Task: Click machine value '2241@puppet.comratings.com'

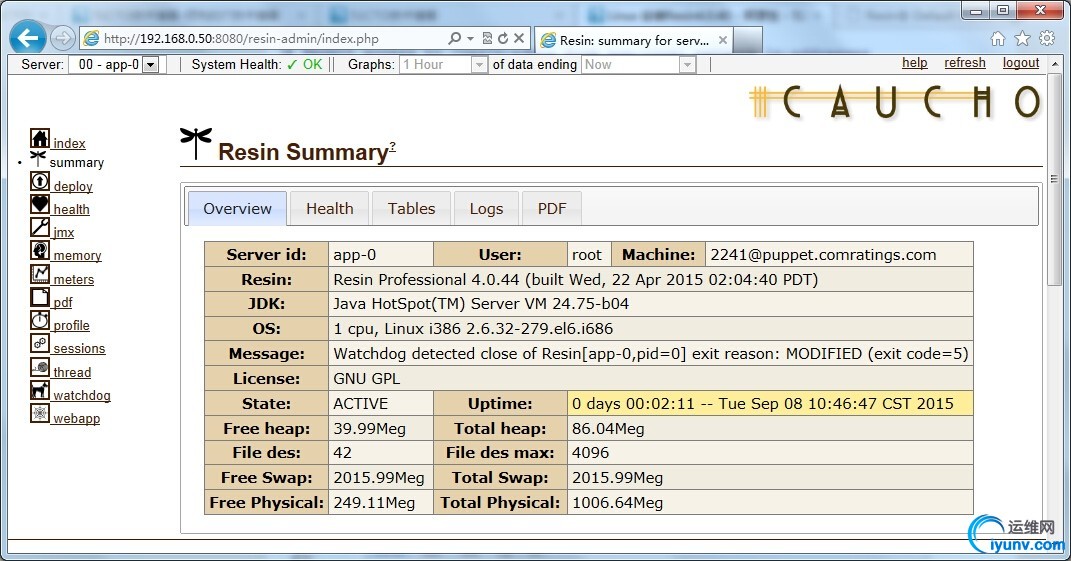Action: click(823, 255)
